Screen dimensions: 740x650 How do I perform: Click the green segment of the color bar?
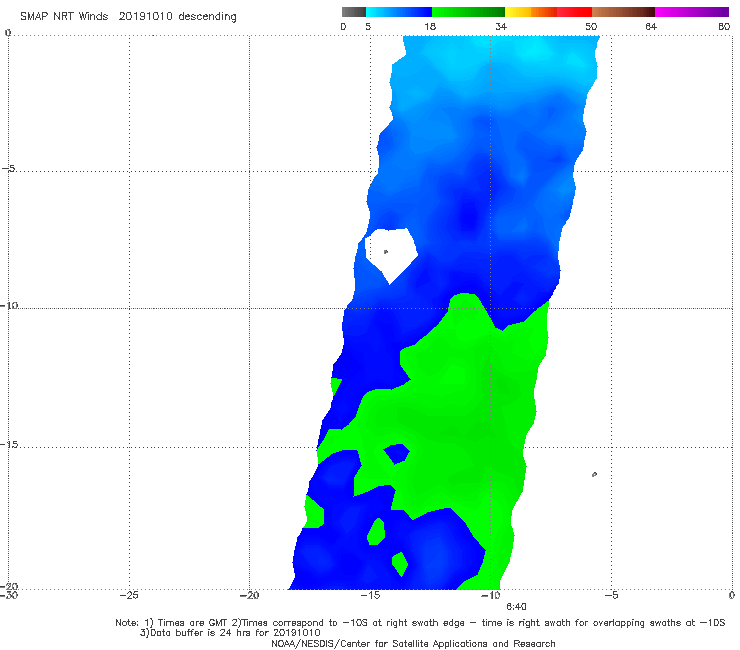469,12
